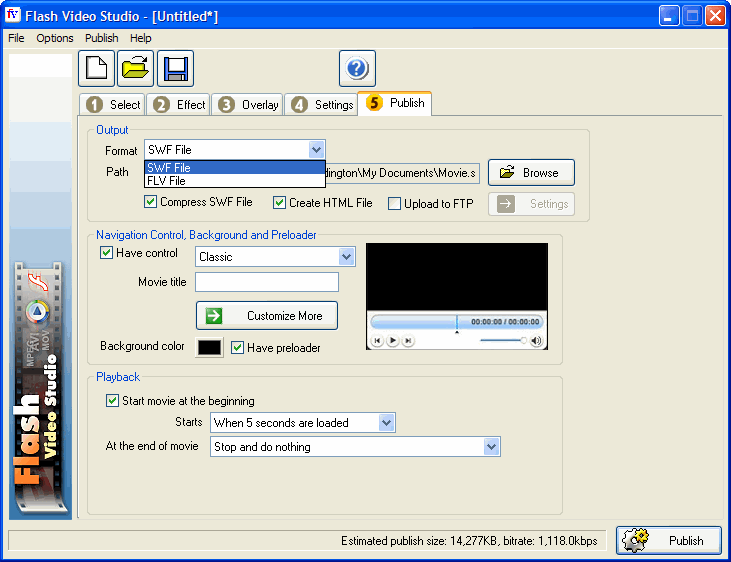Open project using the yellow folder icon
The image size is (731, 562).
(135, 69)
